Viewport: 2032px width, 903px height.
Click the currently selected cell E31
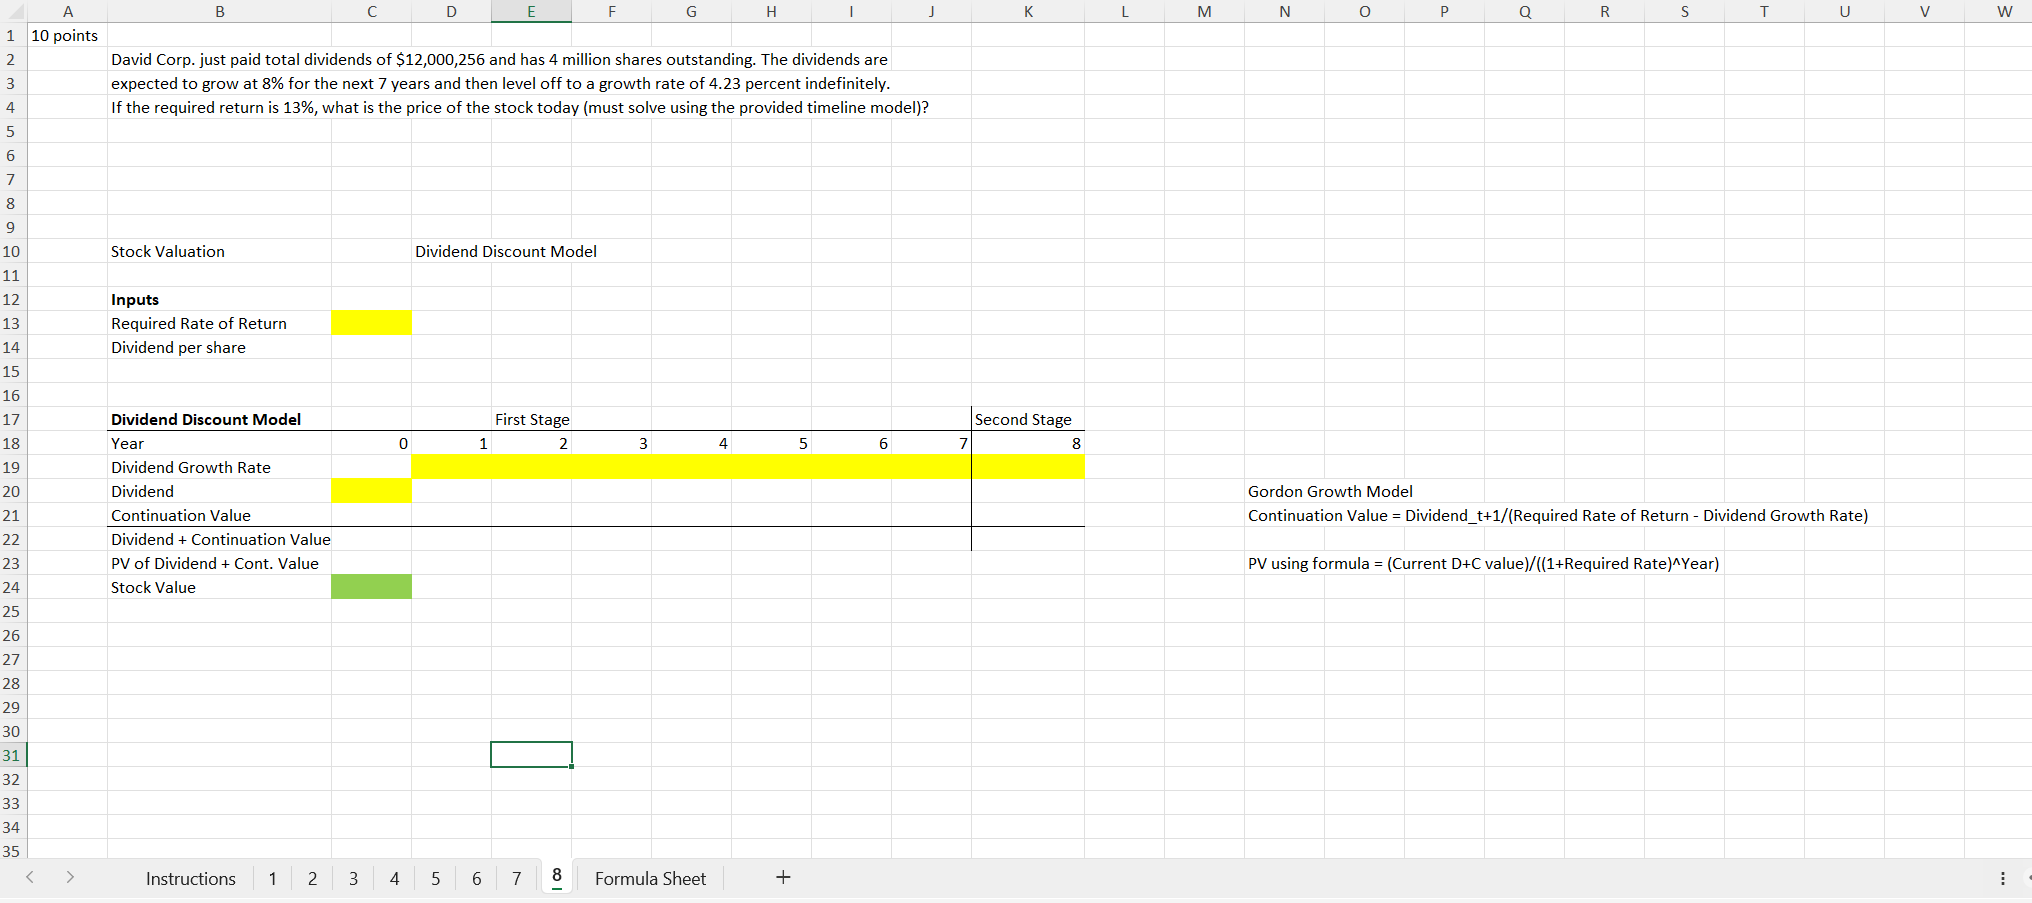pos(532,755)
